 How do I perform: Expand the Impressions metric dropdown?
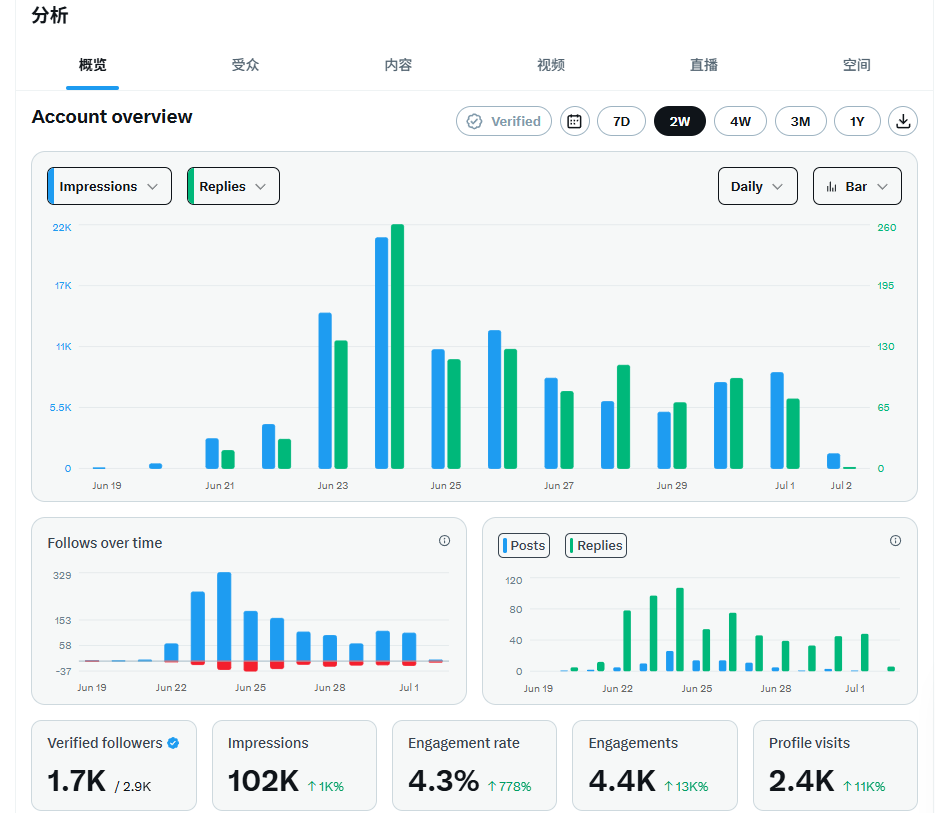[x=110, y=187]
